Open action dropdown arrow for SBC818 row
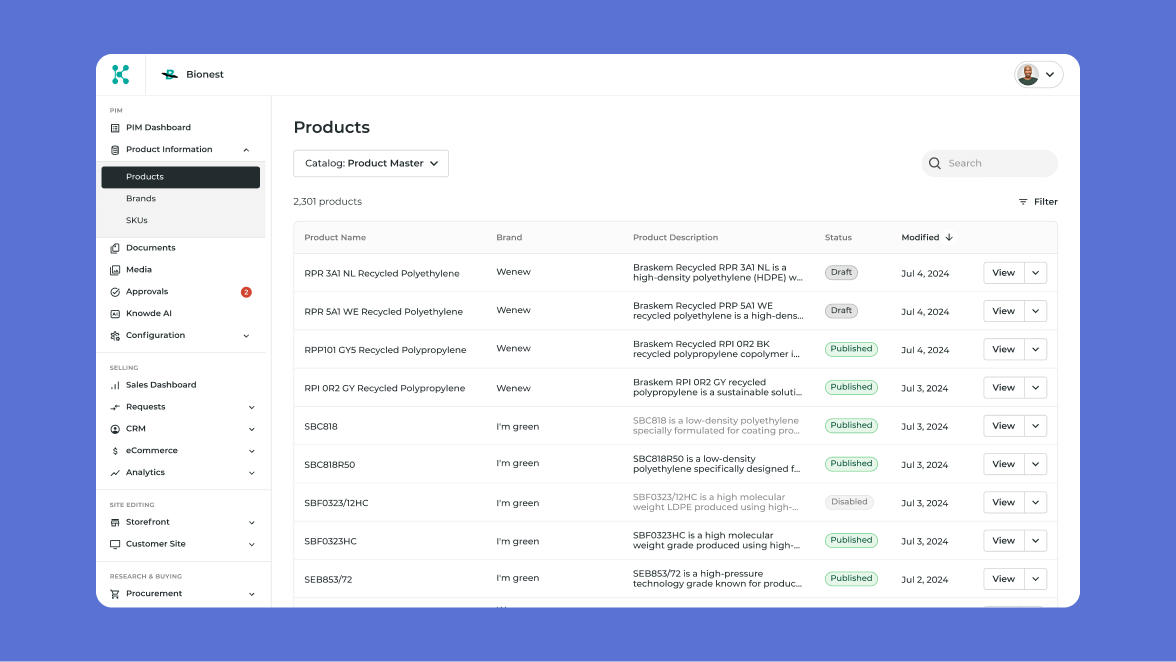Screen dimensions: 1176x662 (x=1035, y=426)
